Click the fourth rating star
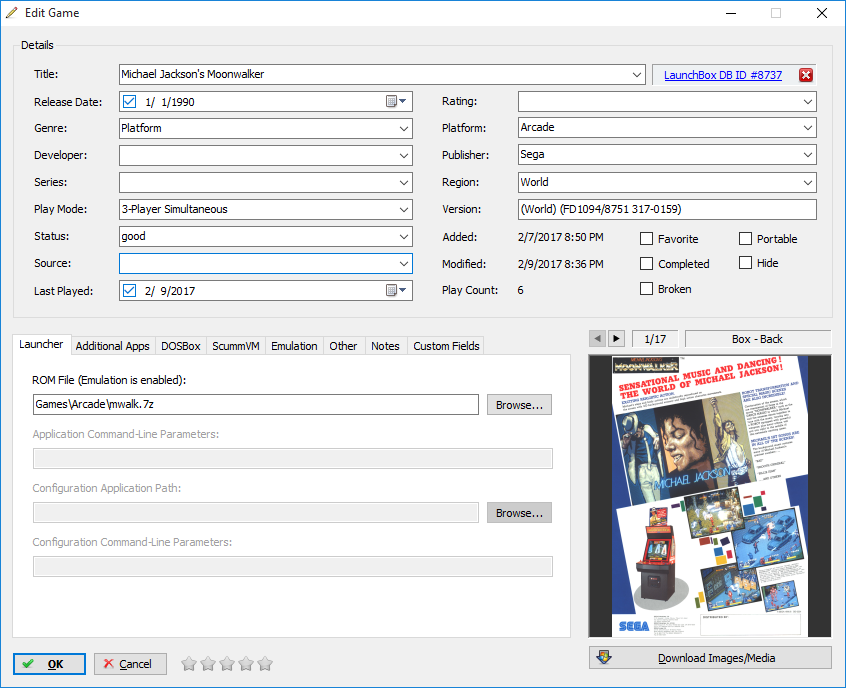 point(245,663)
